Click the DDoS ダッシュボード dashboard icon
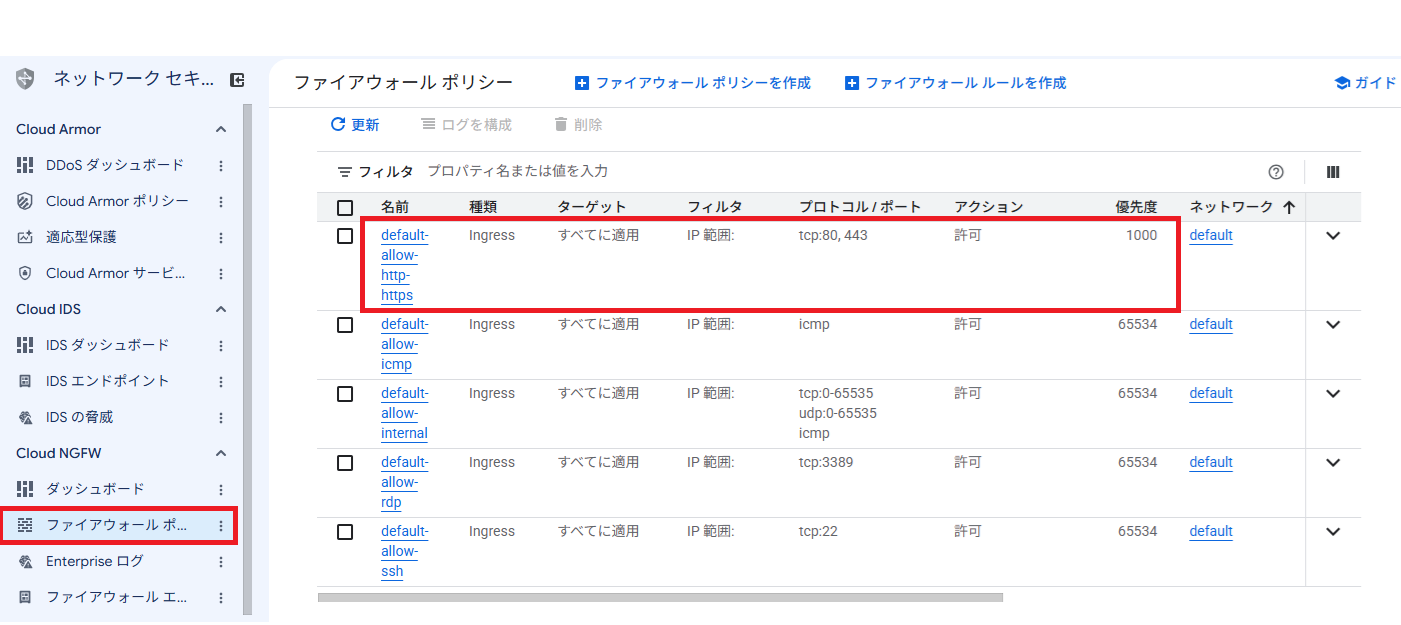The width and height of the screenshot is (1401, 625). pos(25,165)
